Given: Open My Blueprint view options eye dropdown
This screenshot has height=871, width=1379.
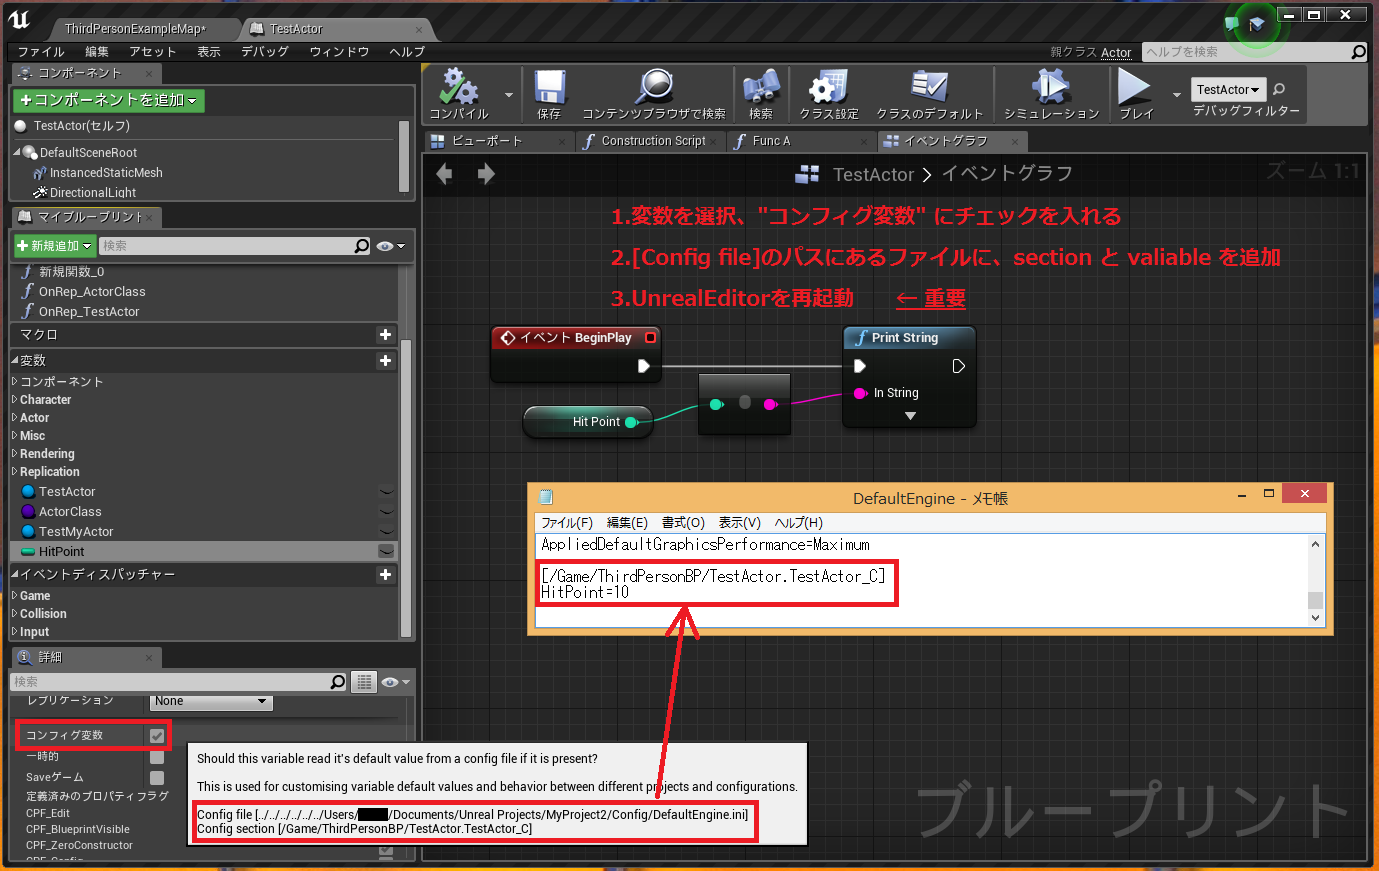Looking at the screenshot, I should (391, 246).
